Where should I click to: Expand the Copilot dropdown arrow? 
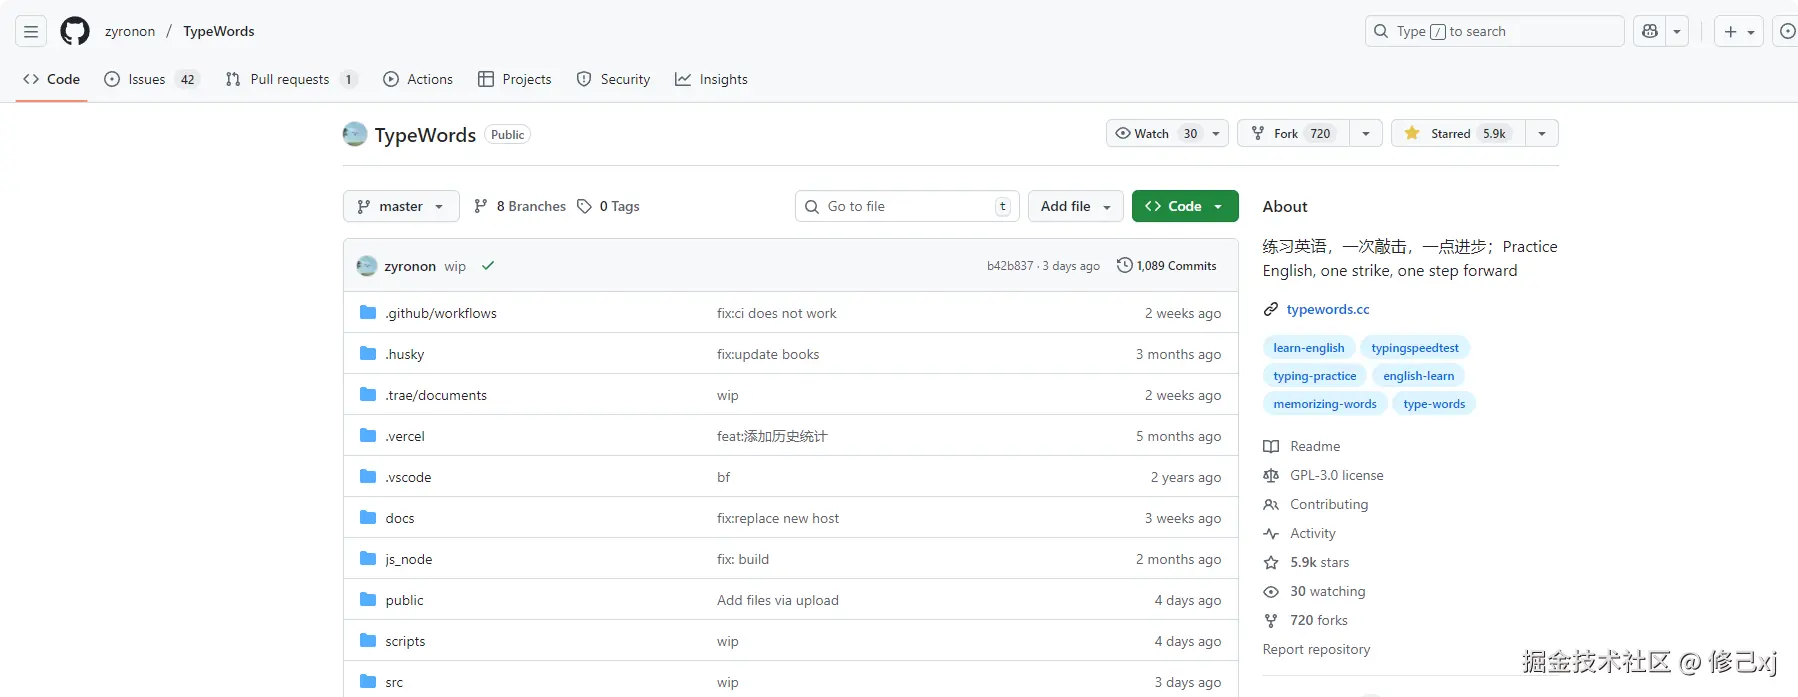point(1677,31)
